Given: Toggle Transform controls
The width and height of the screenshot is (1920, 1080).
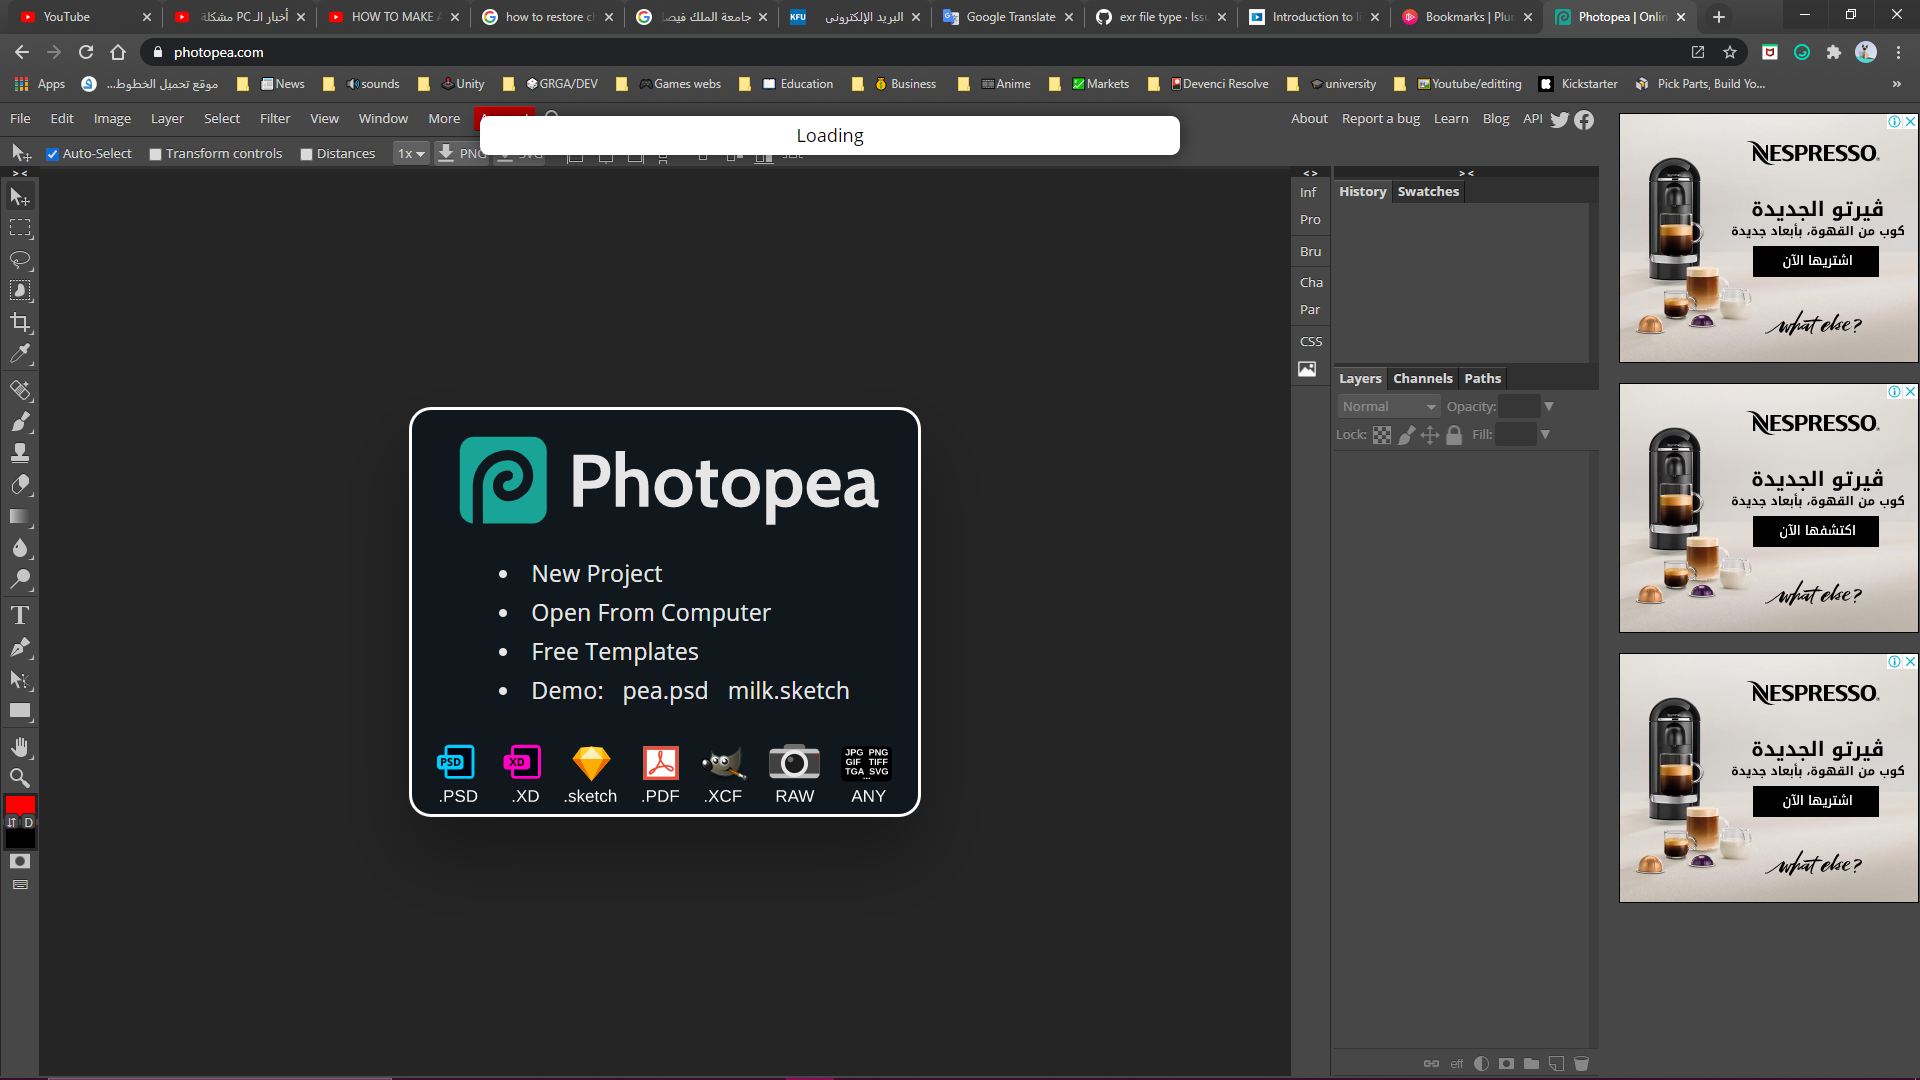Looking at the screenshot, I should click(x=155, y=153).
